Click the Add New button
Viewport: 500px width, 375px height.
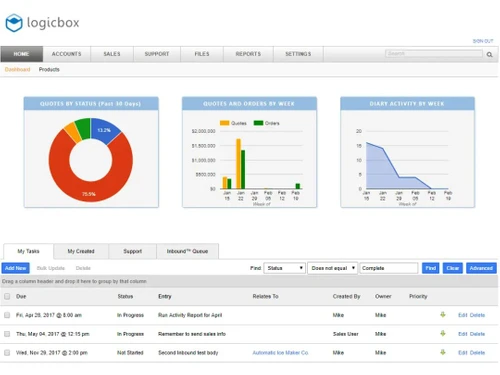pyautogui.click(x=15, y=268)
